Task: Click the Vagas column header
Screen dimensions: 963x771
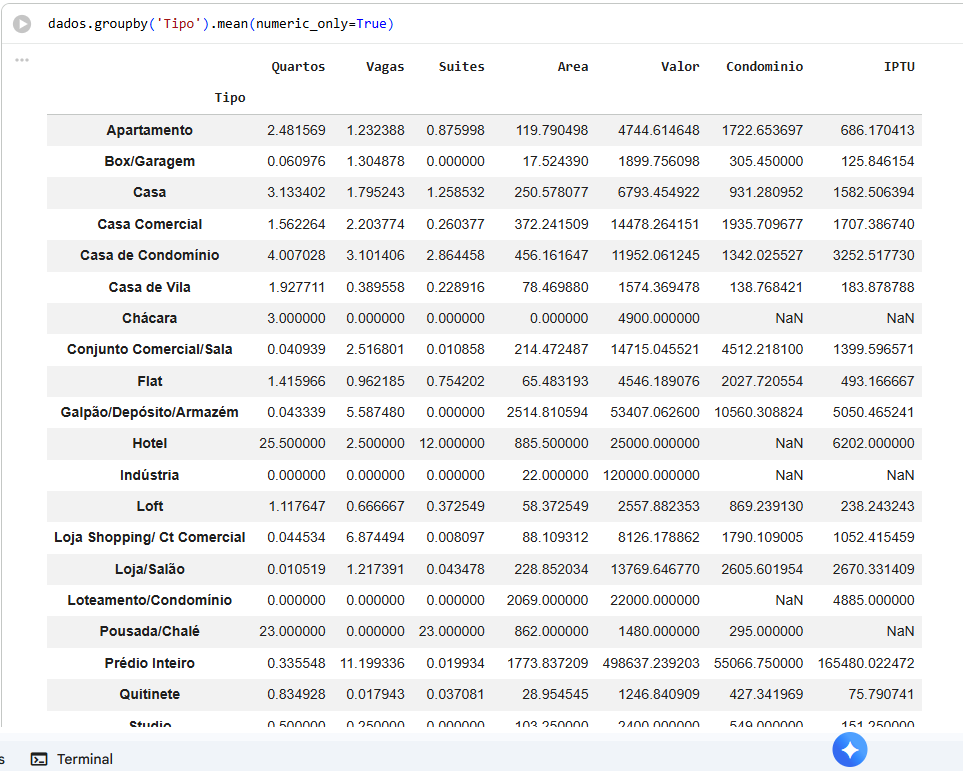Action: [385, 66]
